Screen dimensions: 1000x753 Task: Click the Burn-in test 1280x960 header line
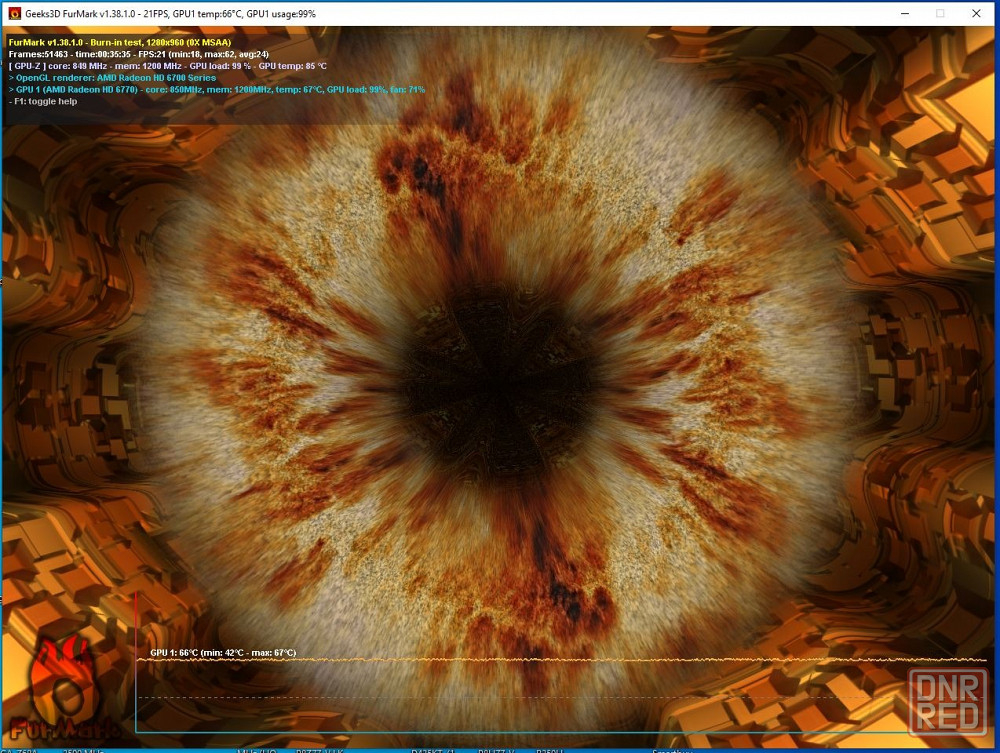point(119,42)
